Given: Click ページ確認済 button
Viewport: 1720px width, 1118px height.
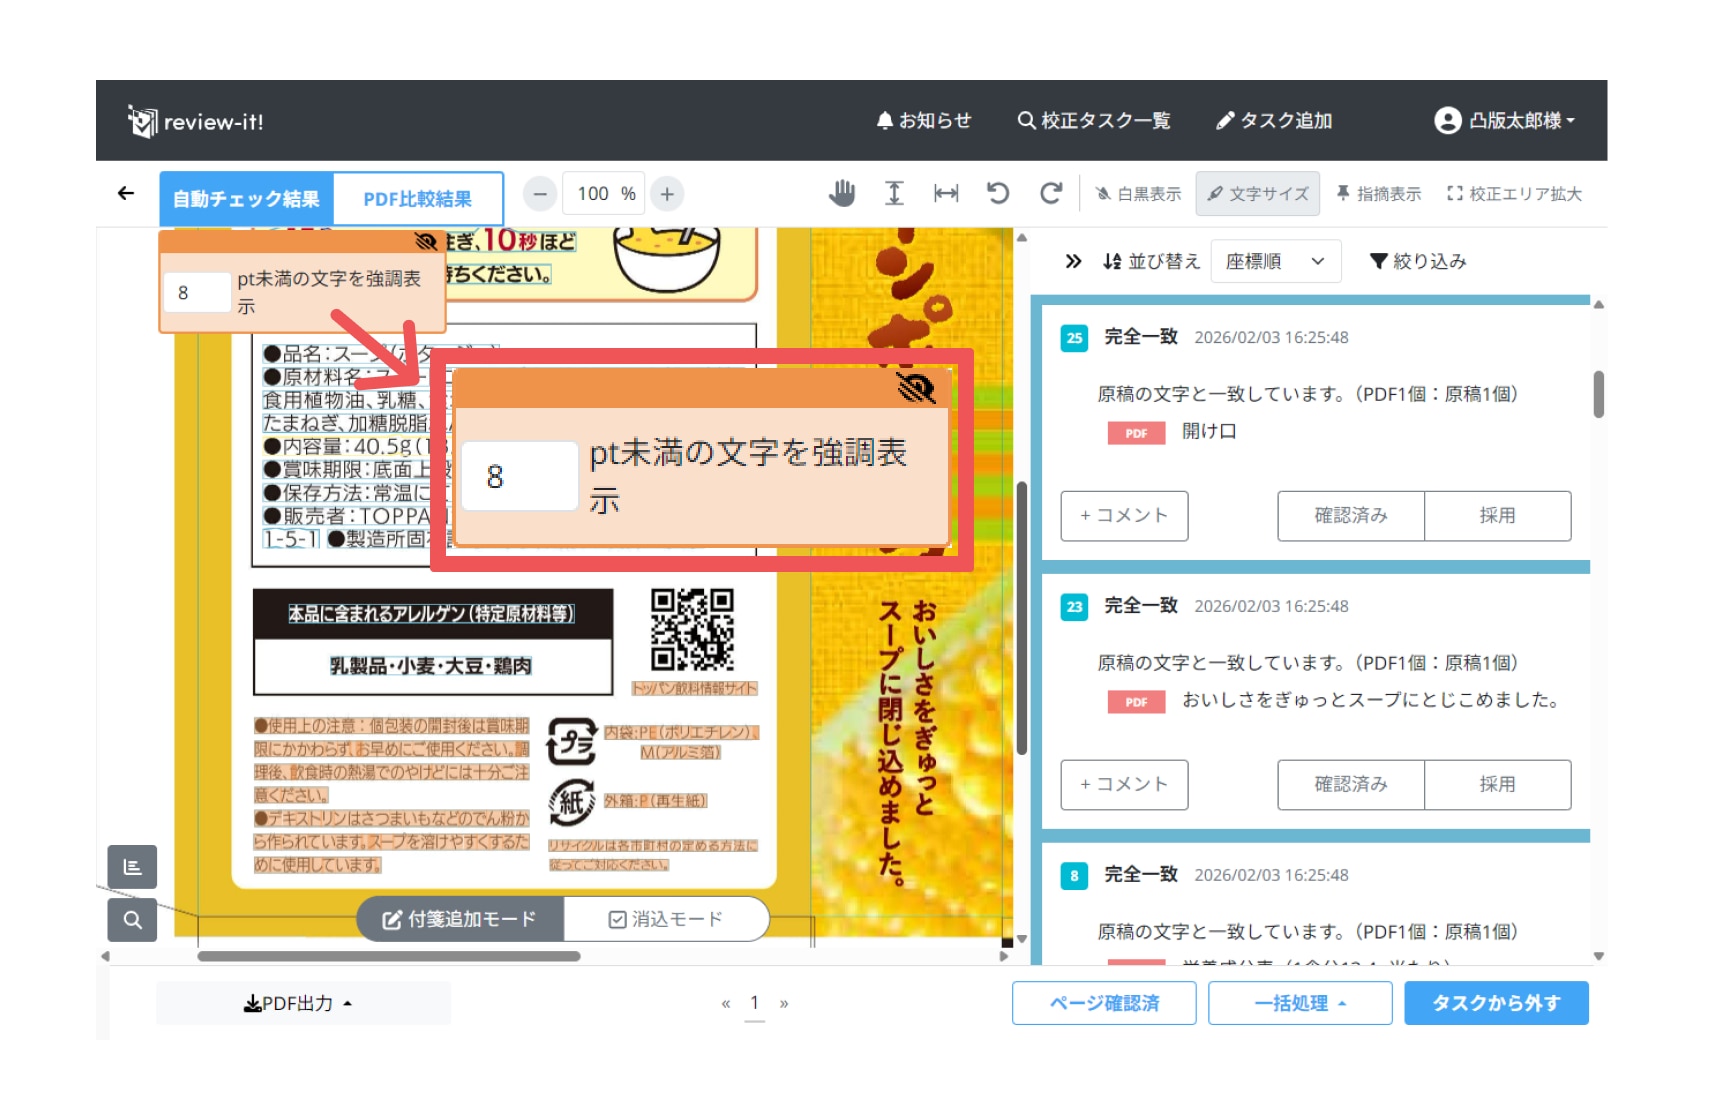Looking at the screenshot, I should [1103, 1003].
